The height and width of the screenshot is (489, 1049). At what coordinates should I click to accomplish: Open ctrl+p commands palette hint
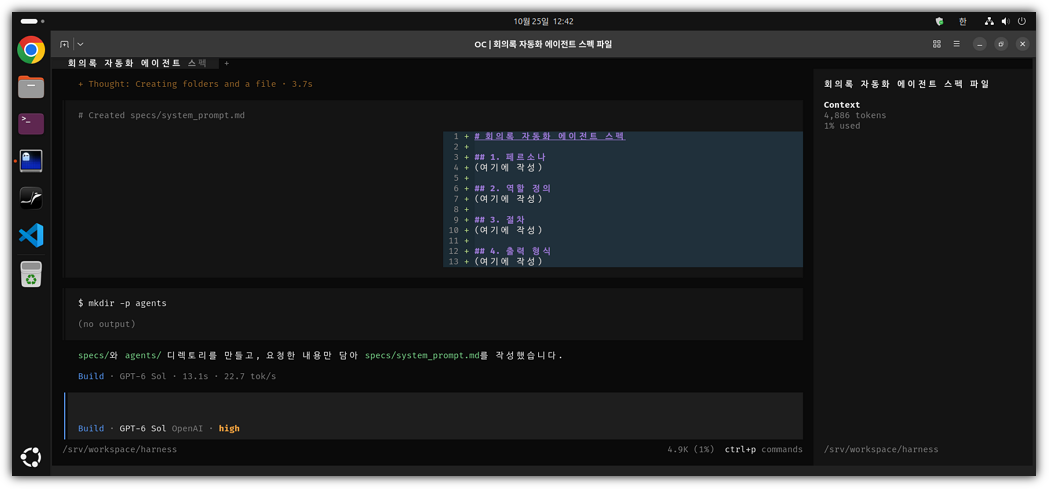click(x=763, y=450)
